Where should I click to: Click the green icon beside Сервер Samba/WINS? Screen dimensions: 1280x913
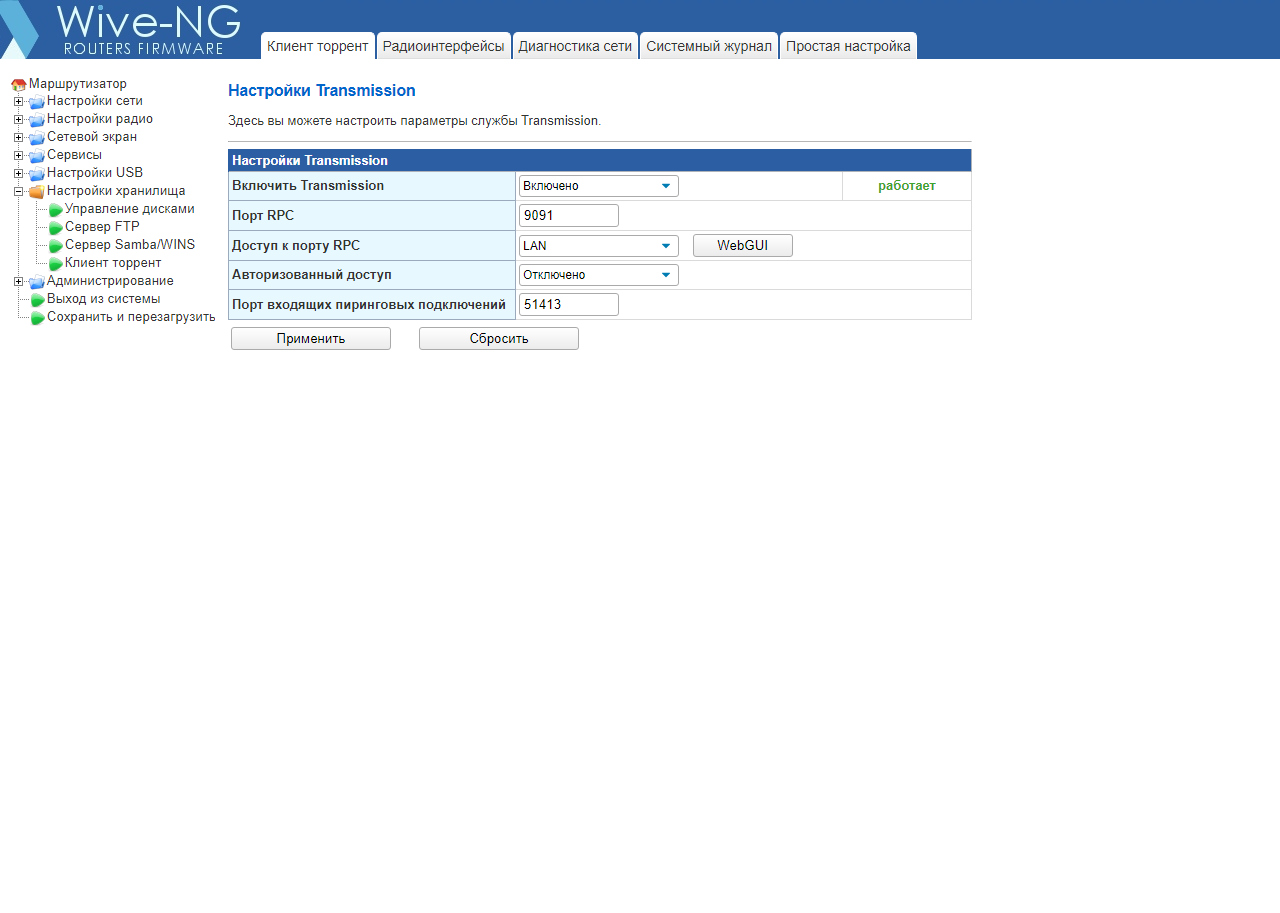[56, 246]
